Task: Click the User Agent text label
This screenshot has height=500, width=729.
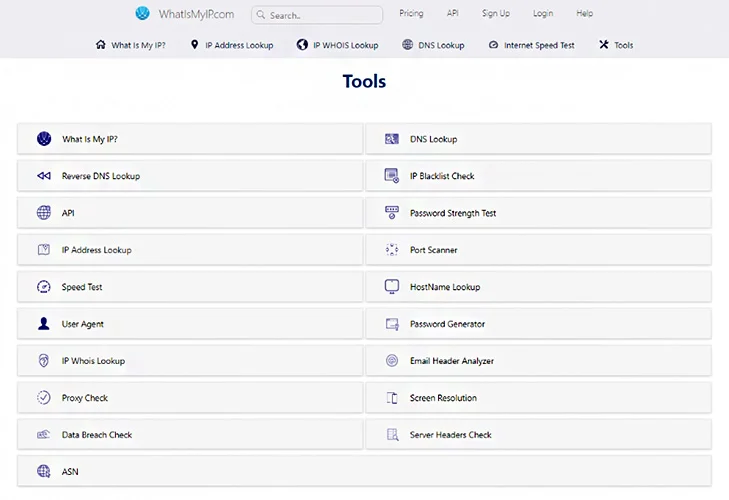Action: point(82,324)
